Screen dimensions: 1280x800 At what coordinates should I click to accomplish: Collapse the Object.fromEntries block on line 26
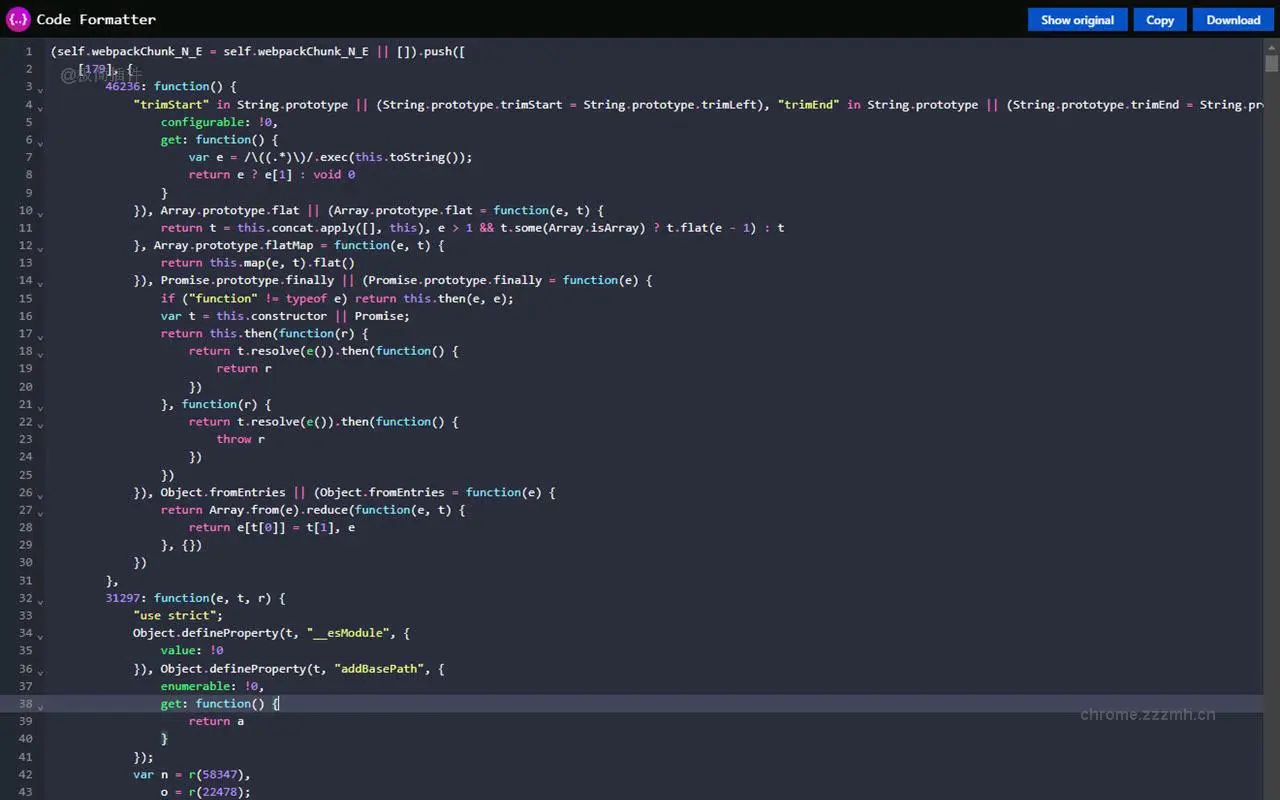pos(40,496)
